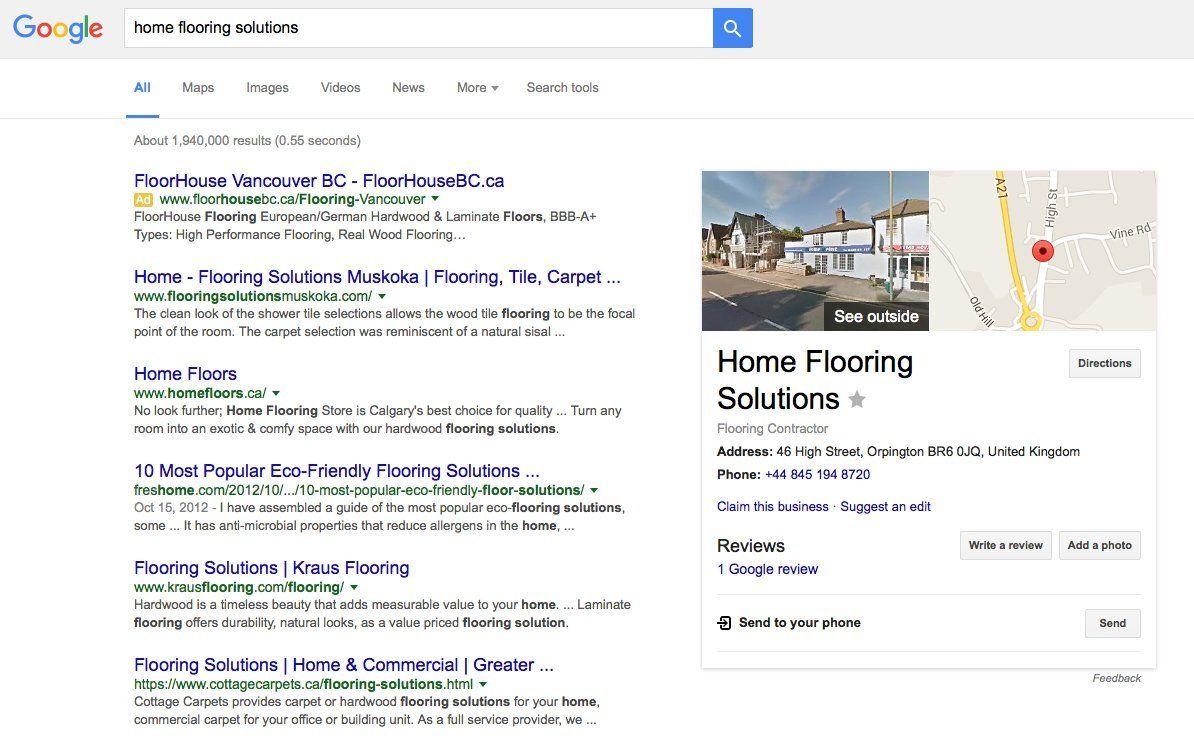Click the blue search magnifier button
This screenshot has height=753, width=1194.
coord(732,28)
